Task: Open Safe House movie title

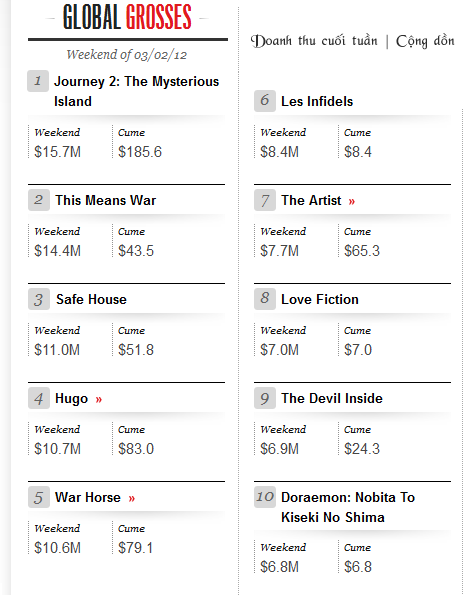Action: pyautogui.click(x=91, y=299)
